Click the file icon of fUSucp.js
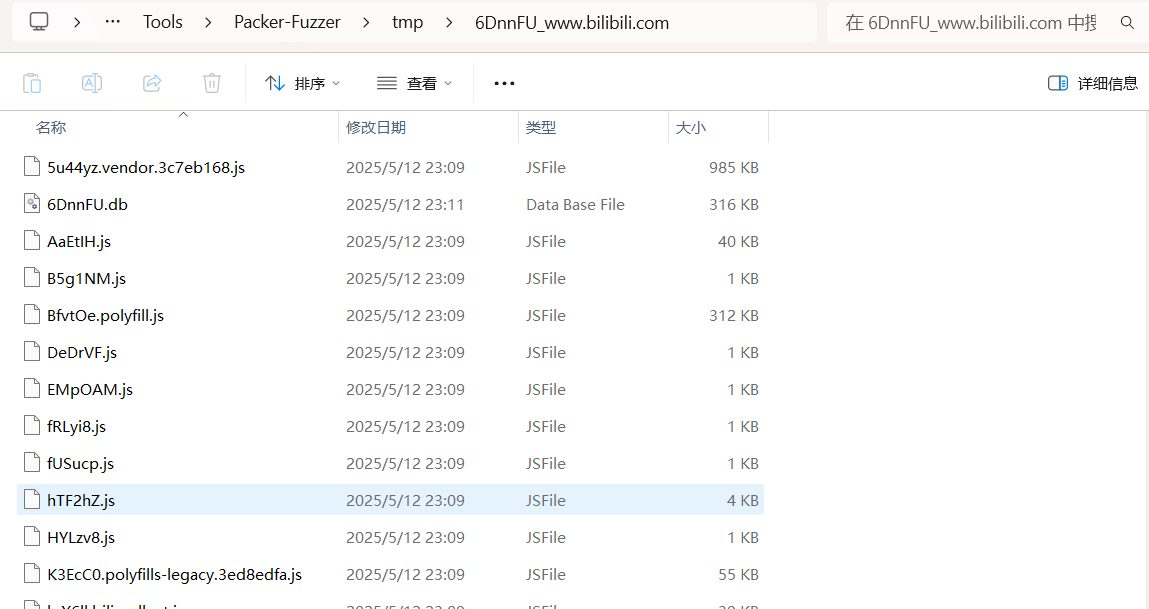The width and height of the screenshot is (1149, 609). click(32, 462)
